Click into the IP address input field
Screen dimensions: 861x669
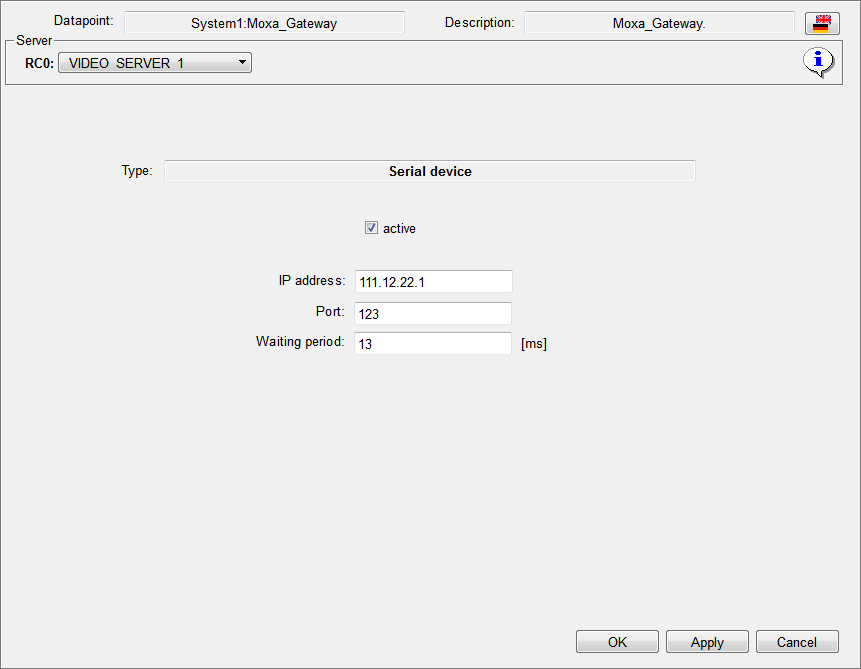click(433, 282)
